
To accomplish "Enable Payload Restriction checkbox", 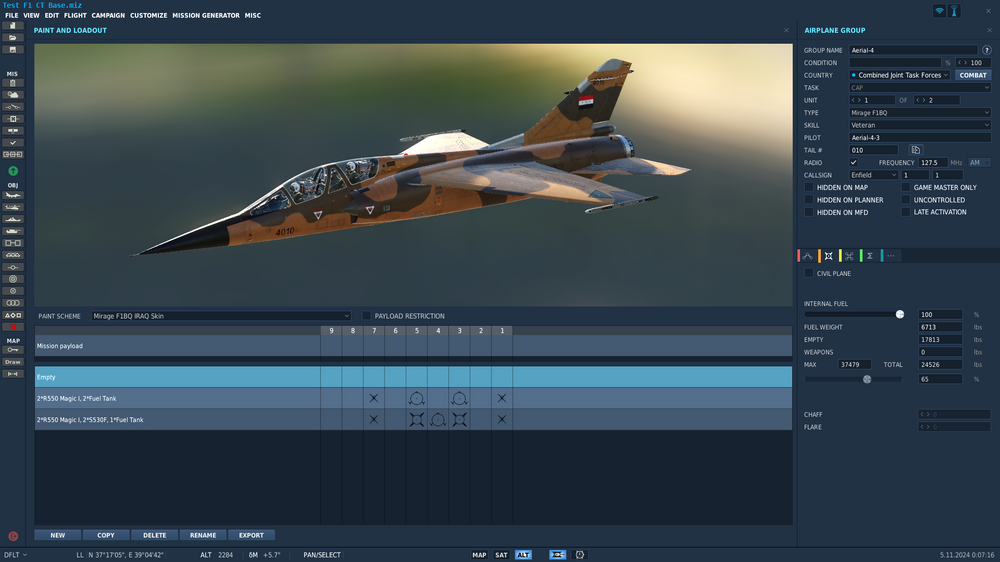I will click(x=367, y=316).
